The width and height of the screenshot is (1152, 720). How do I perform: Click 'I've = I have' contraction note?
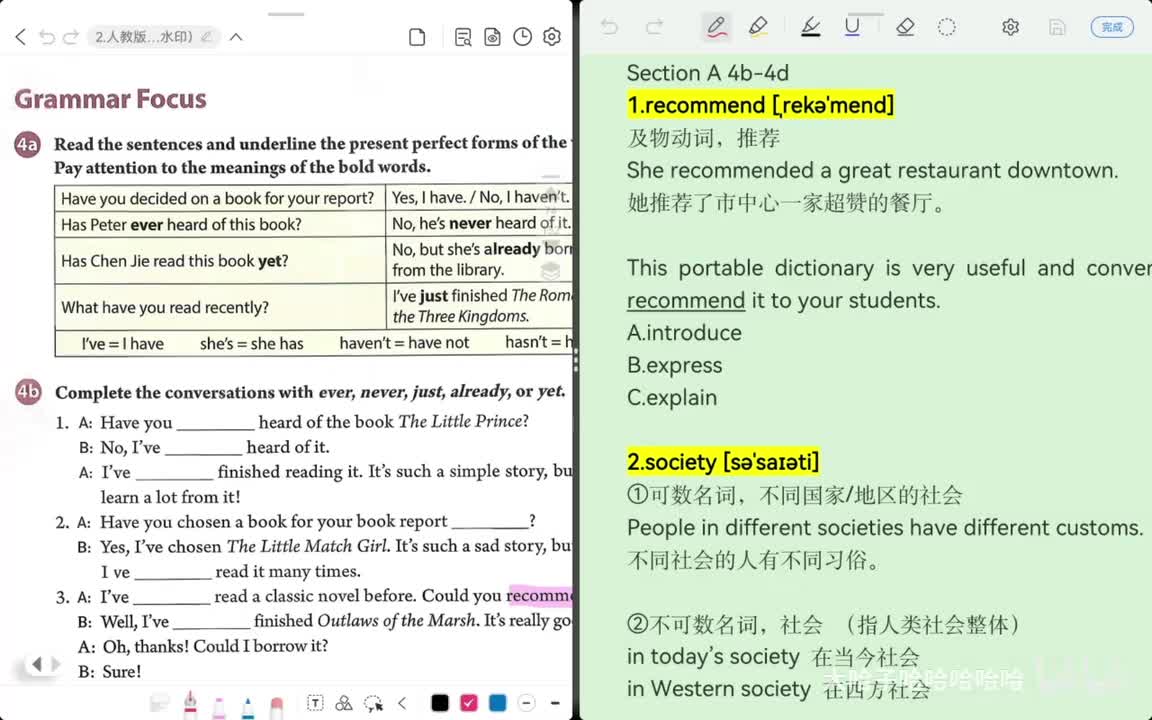[x=123, y=344]
